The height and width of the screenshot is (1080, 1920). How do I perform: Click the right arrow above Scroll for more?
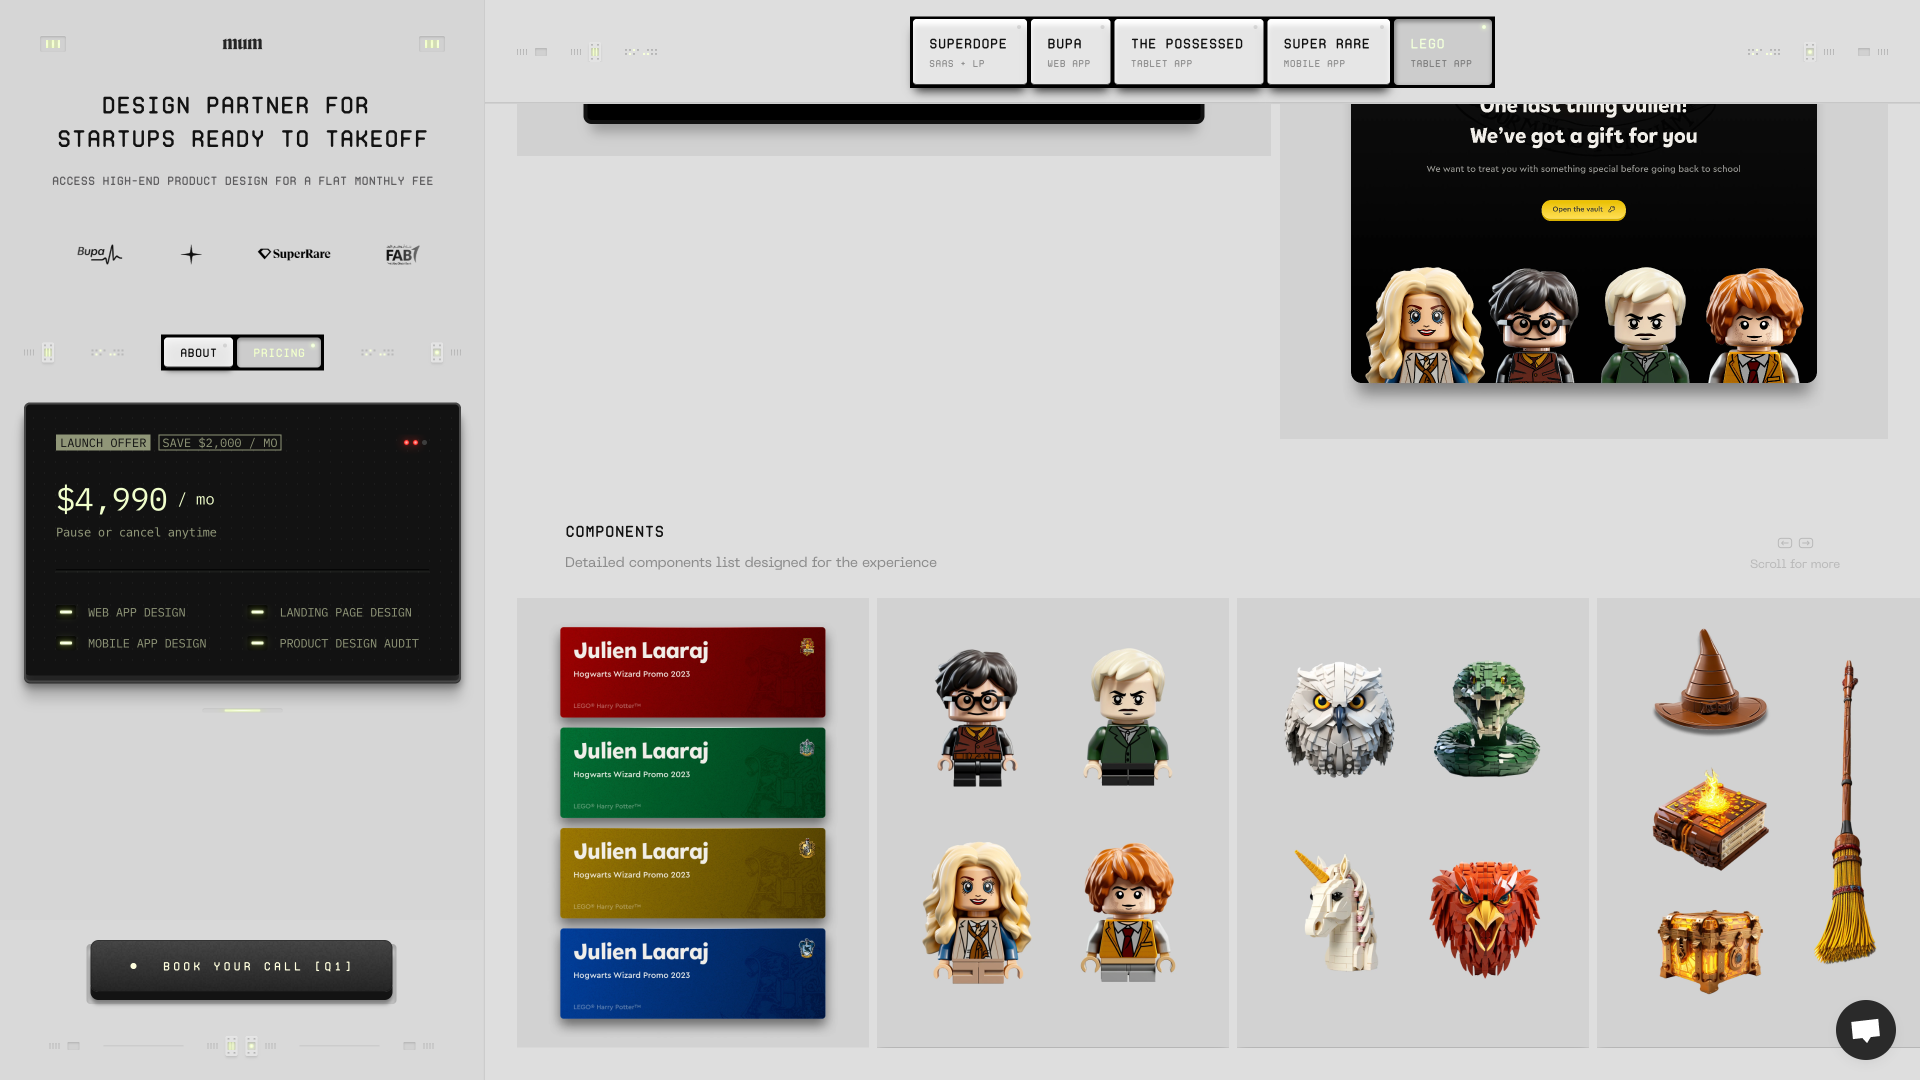1806,543
